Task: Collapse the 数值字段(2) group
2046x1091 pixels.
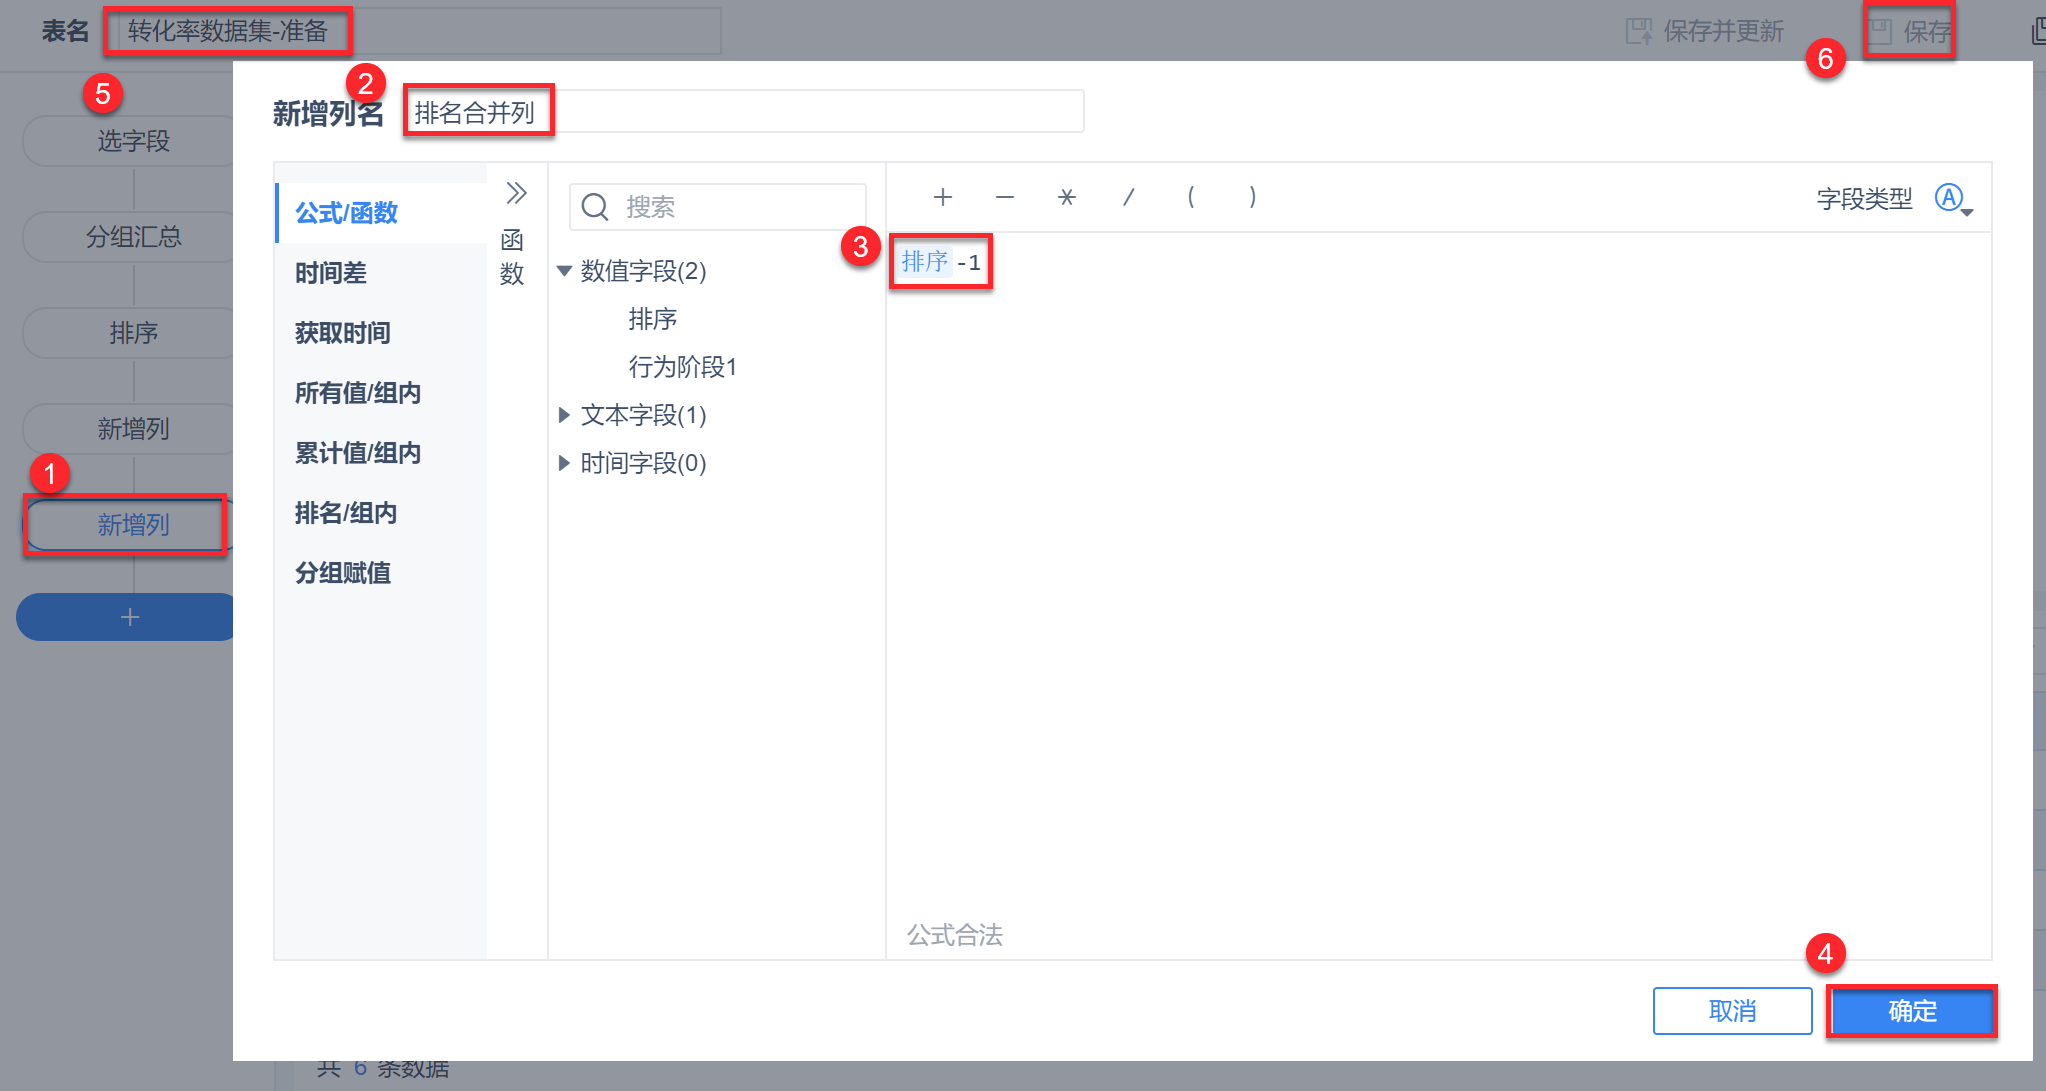Action: click(564, 271)
